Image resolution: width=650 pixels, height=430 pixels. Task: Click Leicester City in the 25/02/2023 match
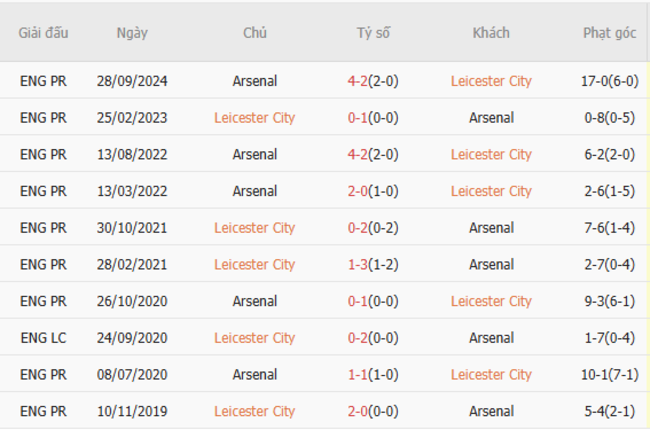pos(254,118)
